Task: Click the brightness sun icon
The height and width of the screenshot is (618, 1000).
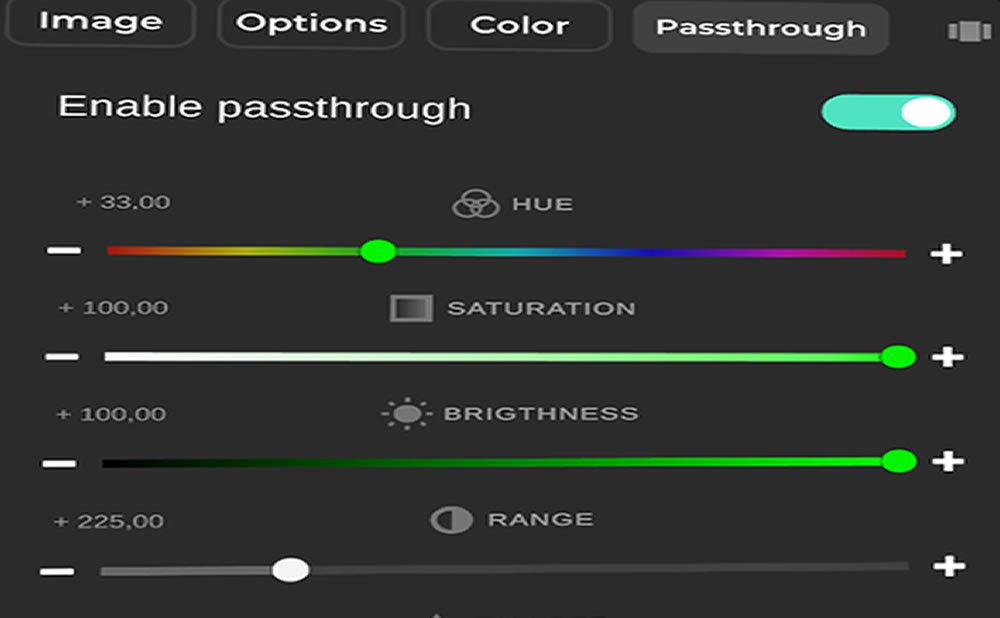Action: click(406, 414)
